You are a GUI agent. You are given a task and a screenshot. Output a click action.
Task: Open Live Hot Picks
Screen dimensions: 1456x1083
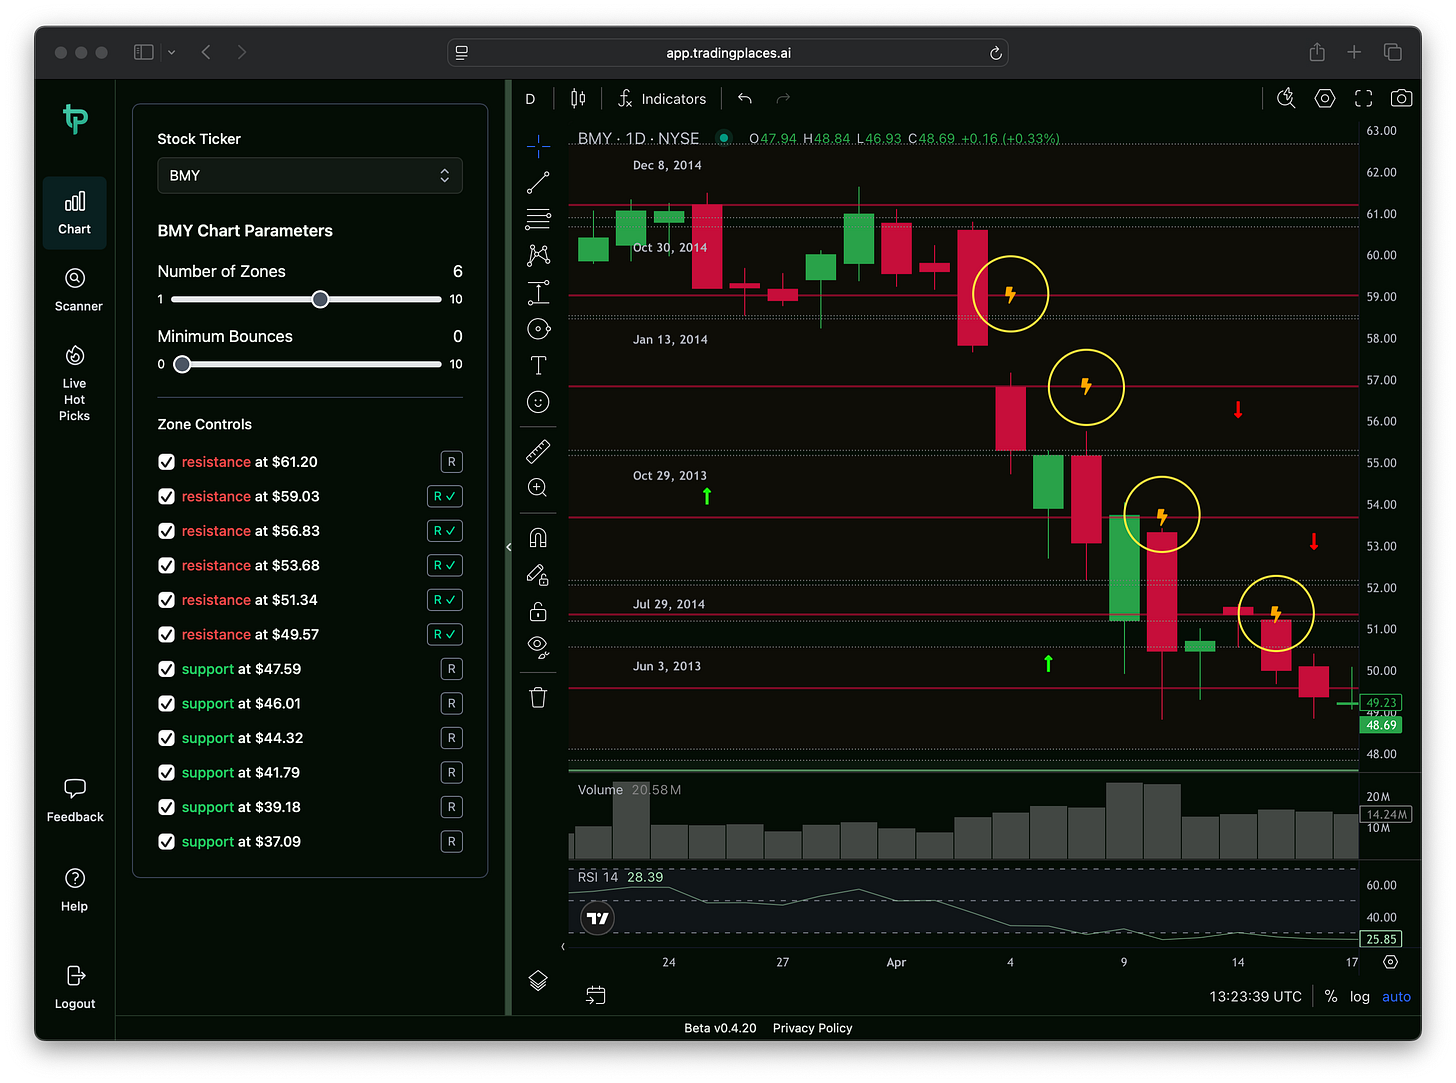pos(75,383)
